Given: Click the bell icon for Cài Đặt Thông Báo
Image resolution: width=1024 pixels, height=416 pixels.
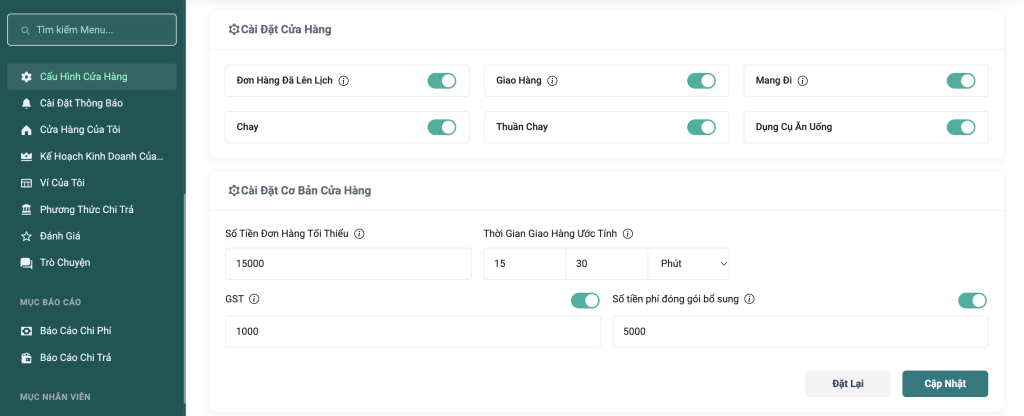Looking at the screenshot, I should [26, 103].
